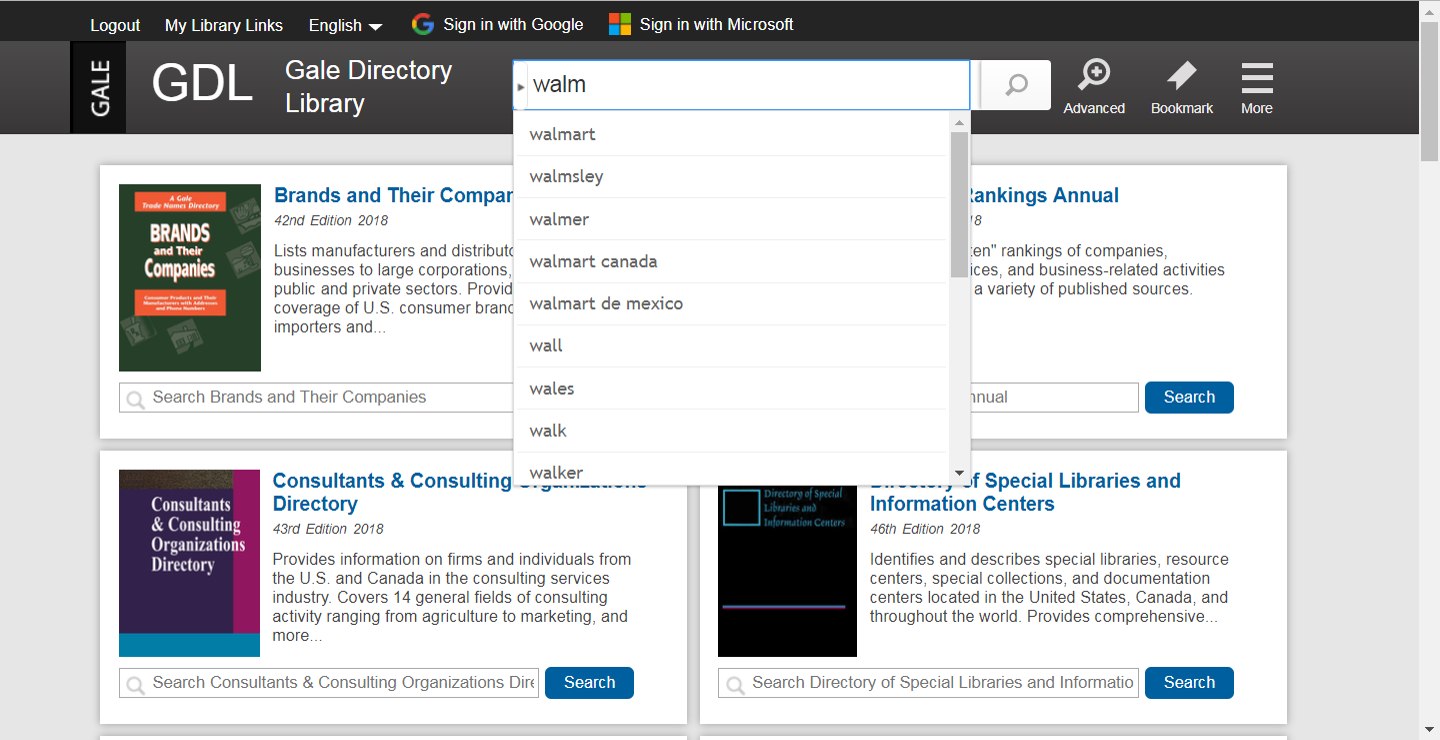Click the 43rd Edition 2018 text
This screenshot has width=1440, height=740.
pyautogui.click(x=328, y=529)
